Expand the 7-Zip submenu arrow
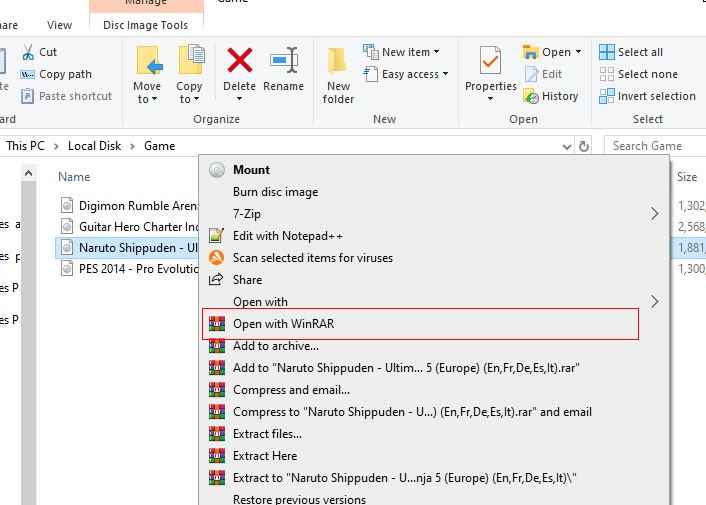This screenshot has height=505, width=706. (655, 214)
